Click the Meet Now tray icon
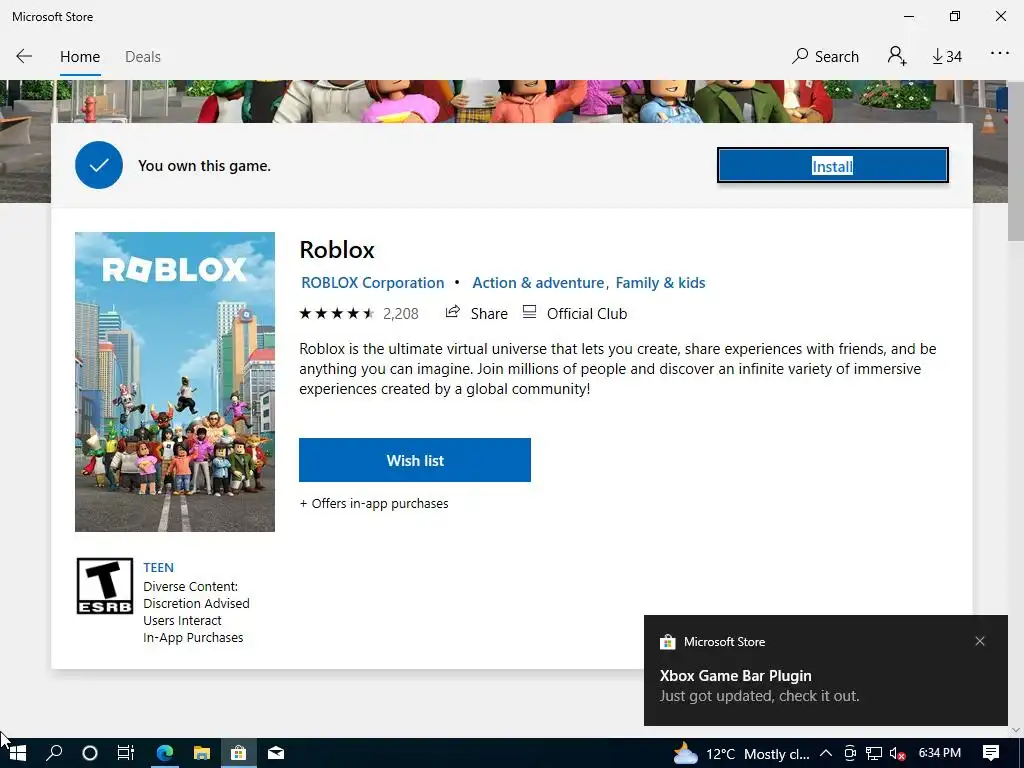1024x768 pixels. 850,754
